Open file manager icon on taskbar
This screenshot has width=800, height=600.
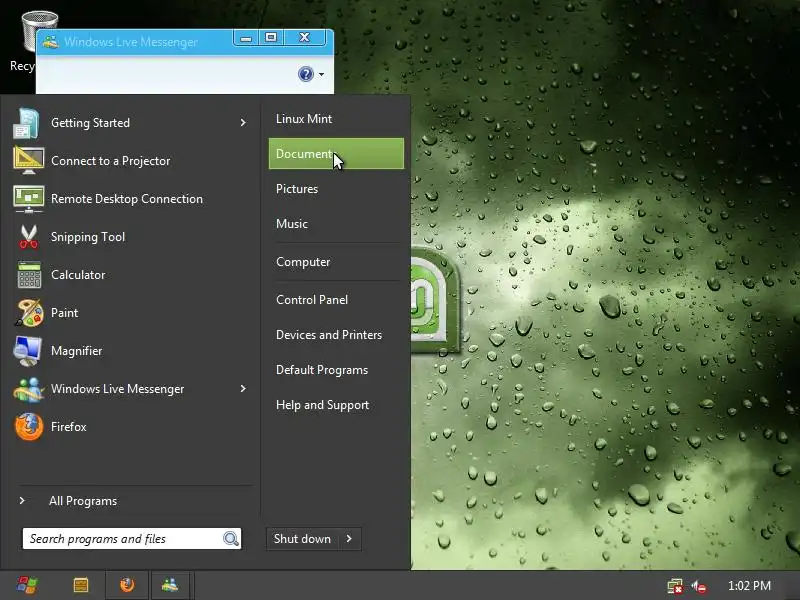pyautogui.click(x=81, y=585)
